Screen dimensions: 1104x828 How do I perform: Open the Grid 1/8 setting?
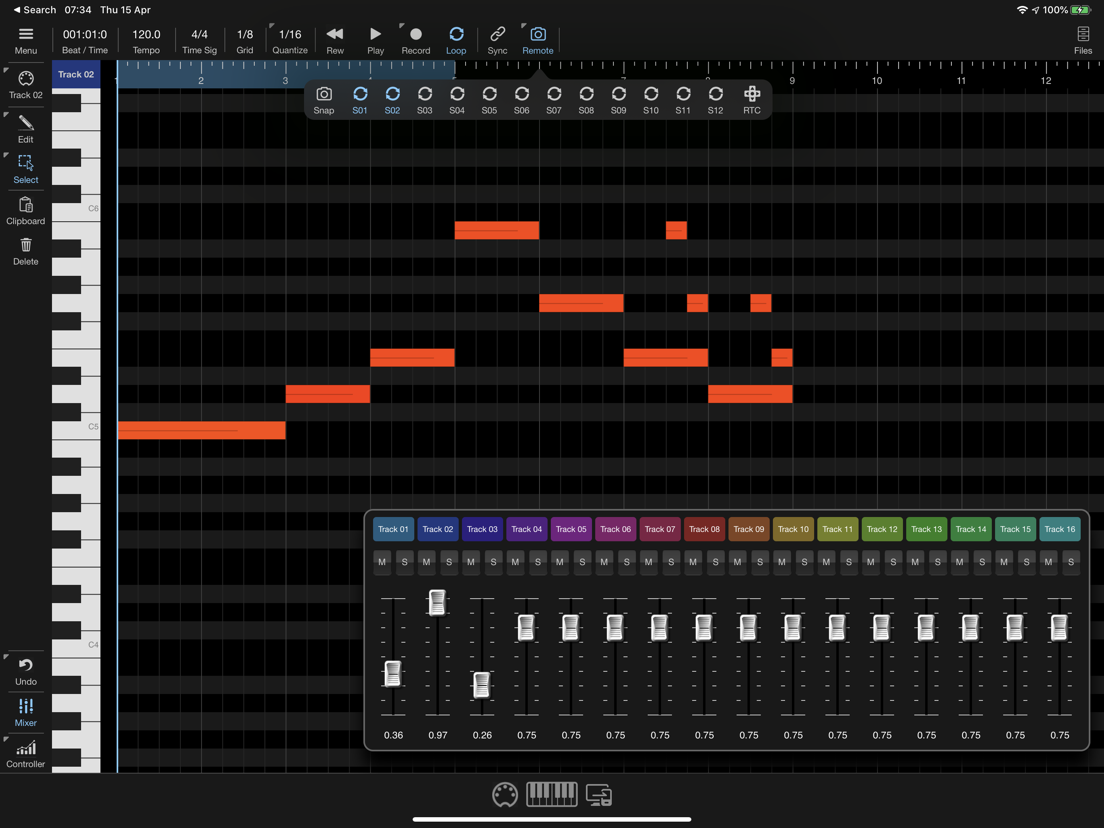pyautogui.click(x=245, y=41)
